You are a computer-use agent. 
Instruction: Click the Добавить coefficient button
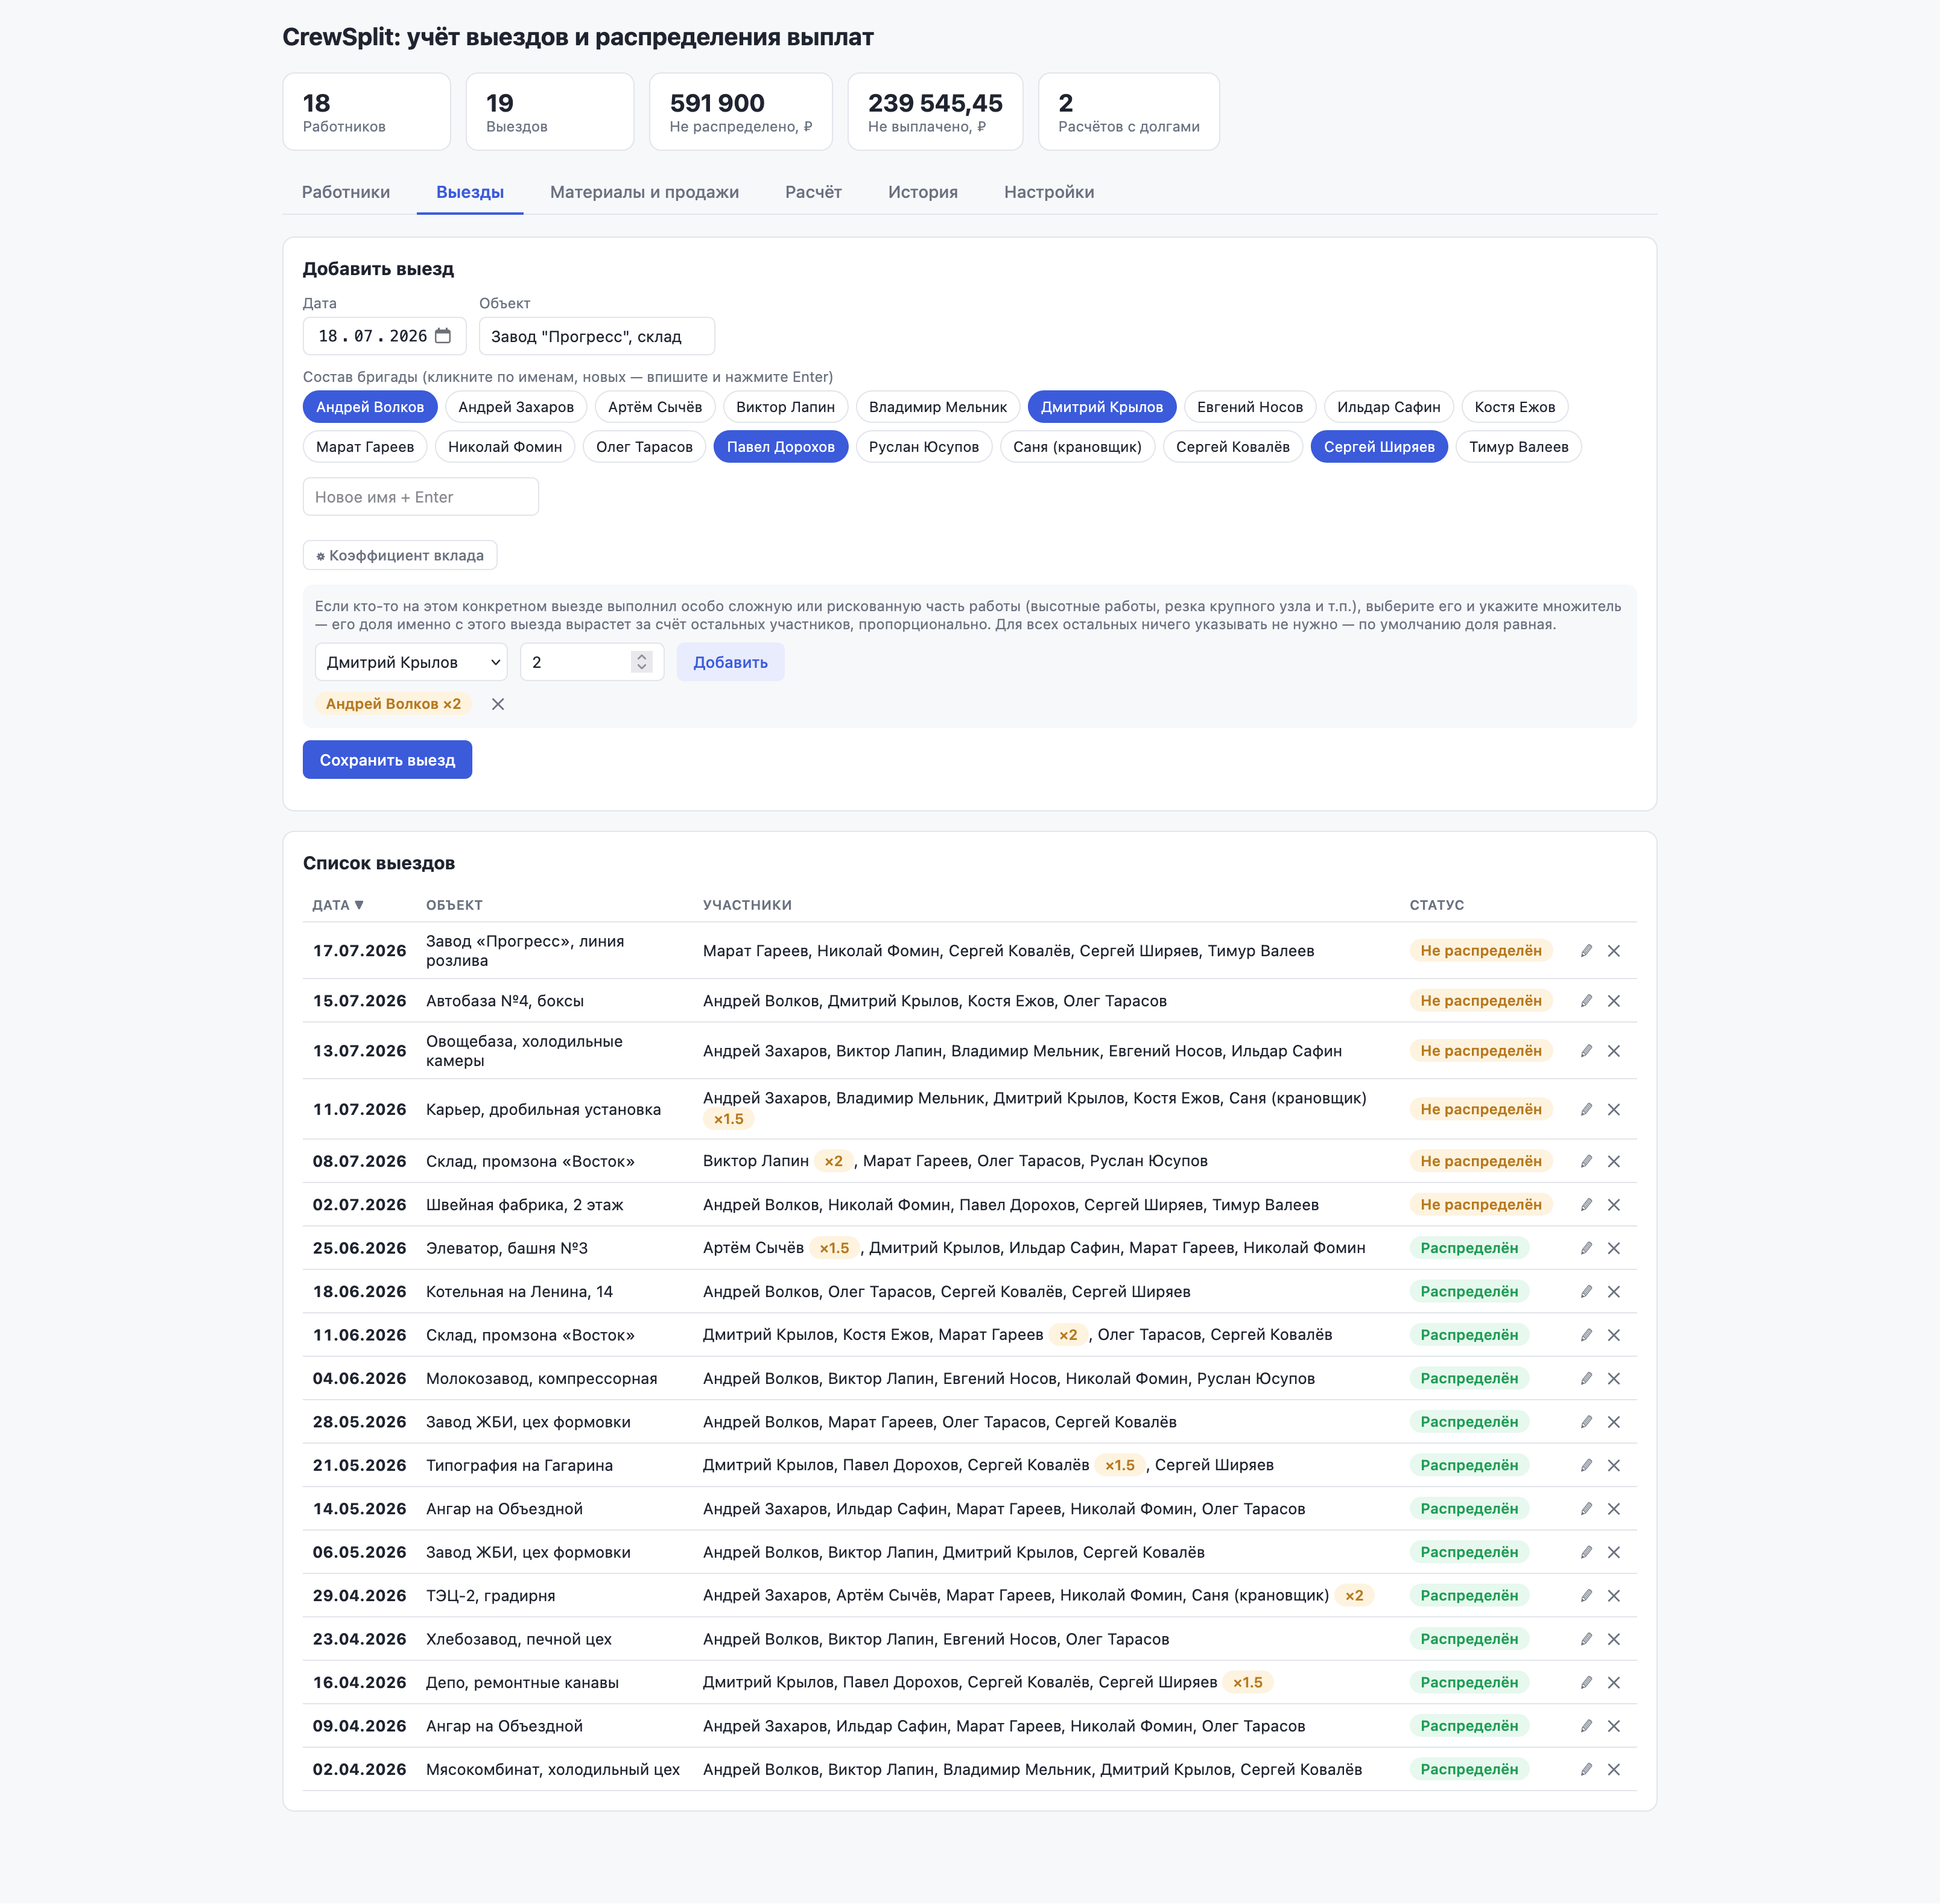click(730, 662)
